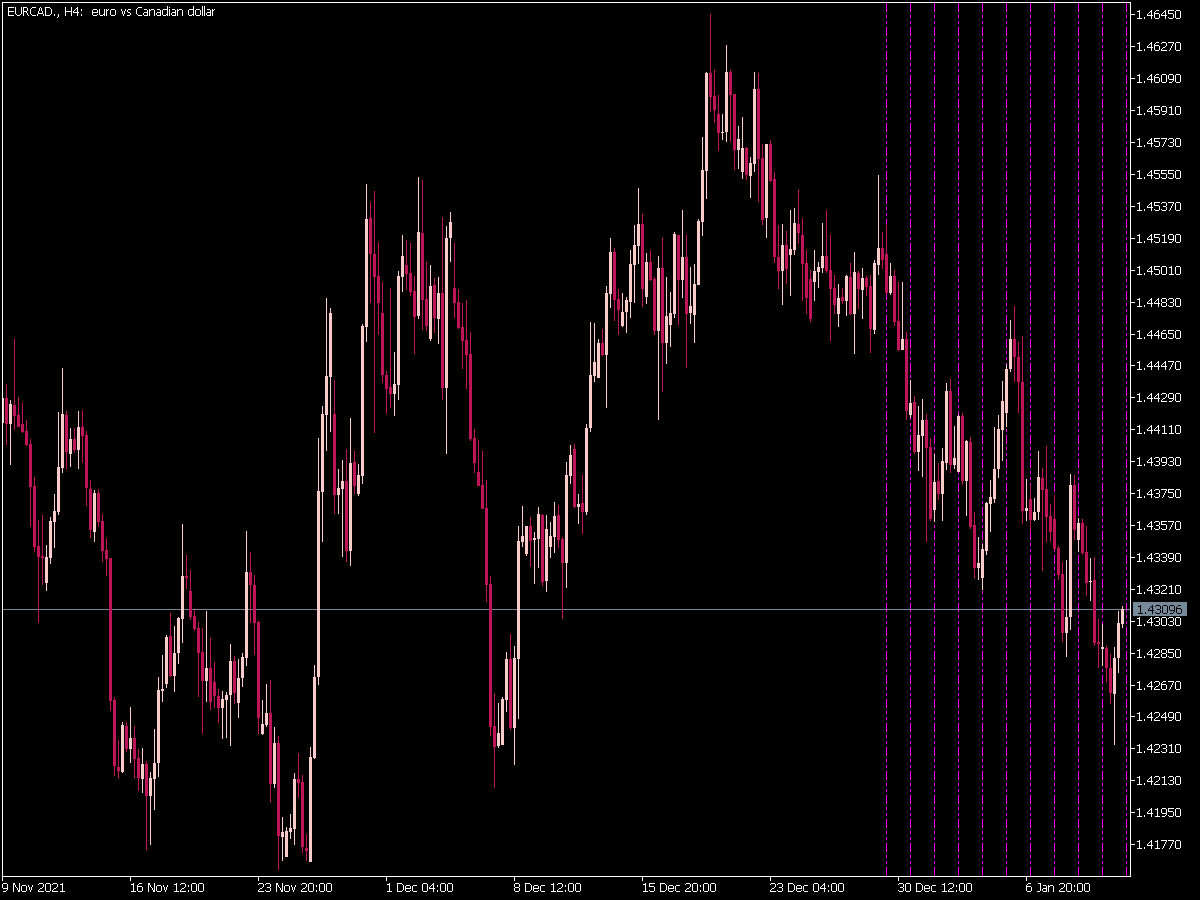Click the 1.43930 price axis label
Screen dimensions: 1200x900
tap(1160, 461)
